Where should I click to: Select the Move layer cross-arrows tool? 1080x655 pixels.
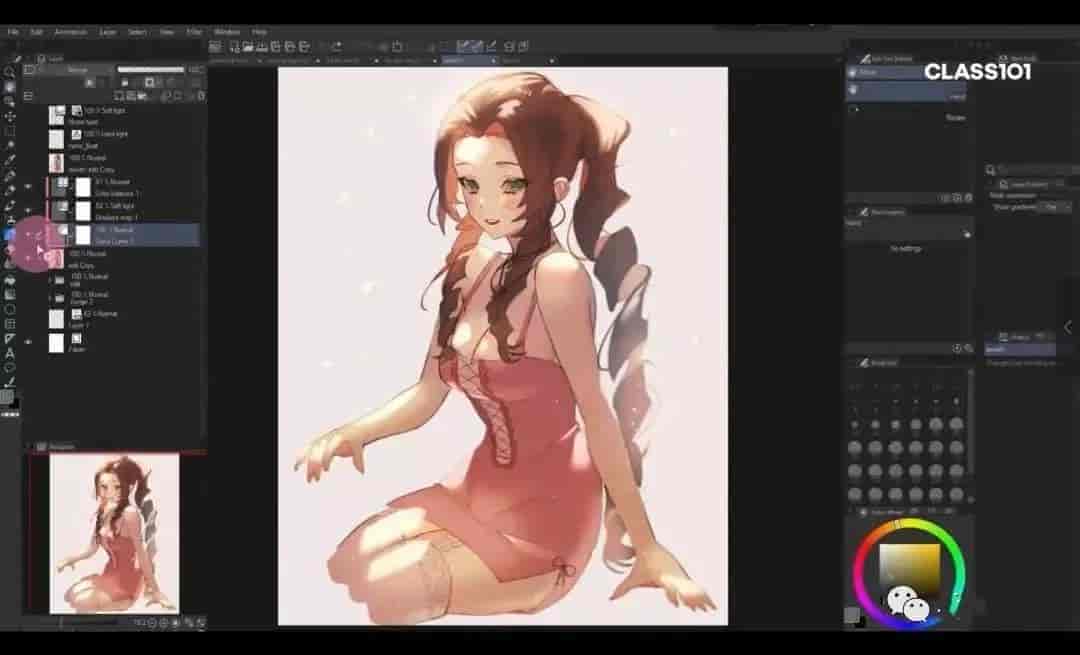(x=10, y=116)
